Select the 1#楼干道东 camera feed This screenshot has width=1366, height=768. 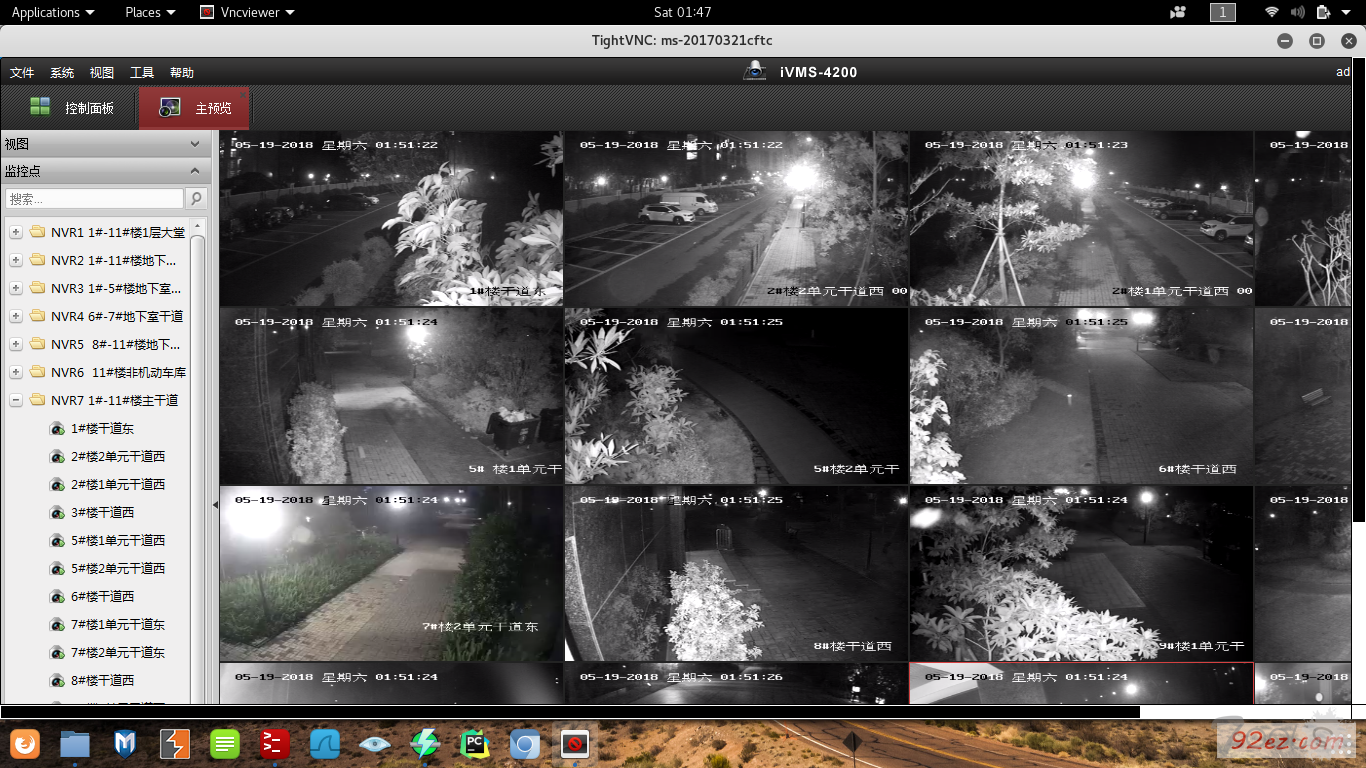click(391, 219)
